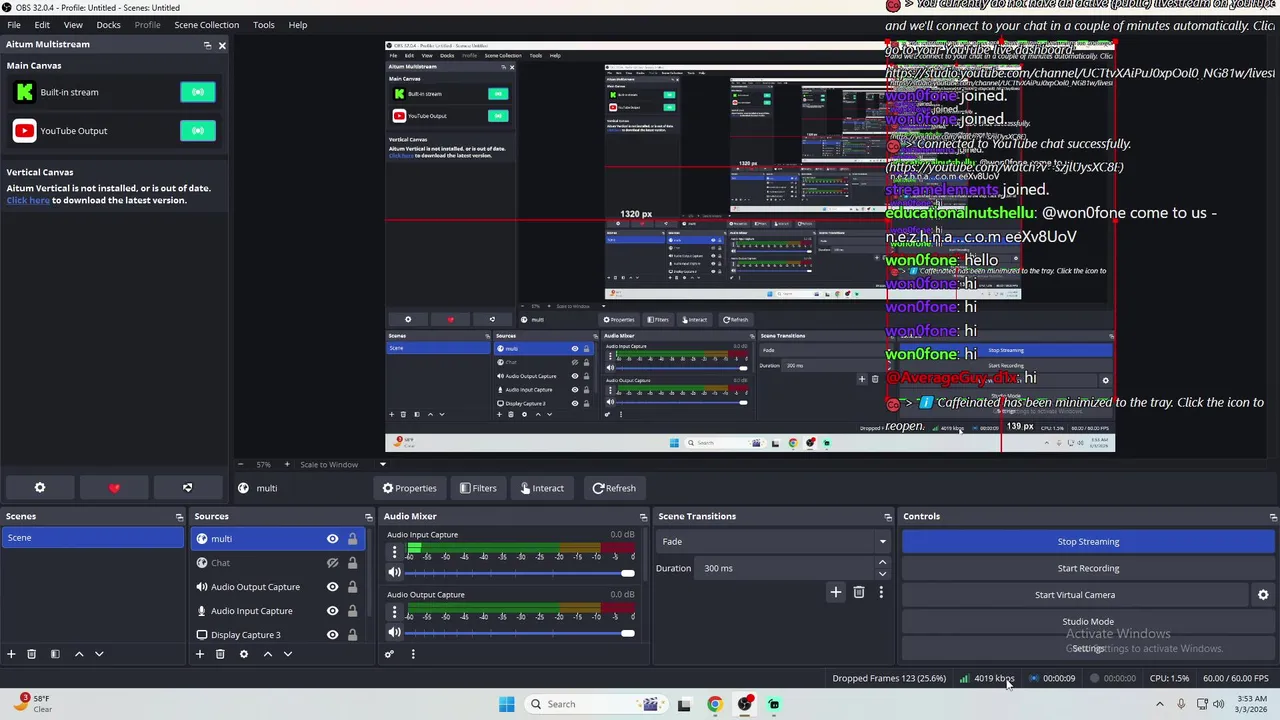Open the Edit menu
The height and width of the screenshot is (720, 1280).
pos(42,25)
